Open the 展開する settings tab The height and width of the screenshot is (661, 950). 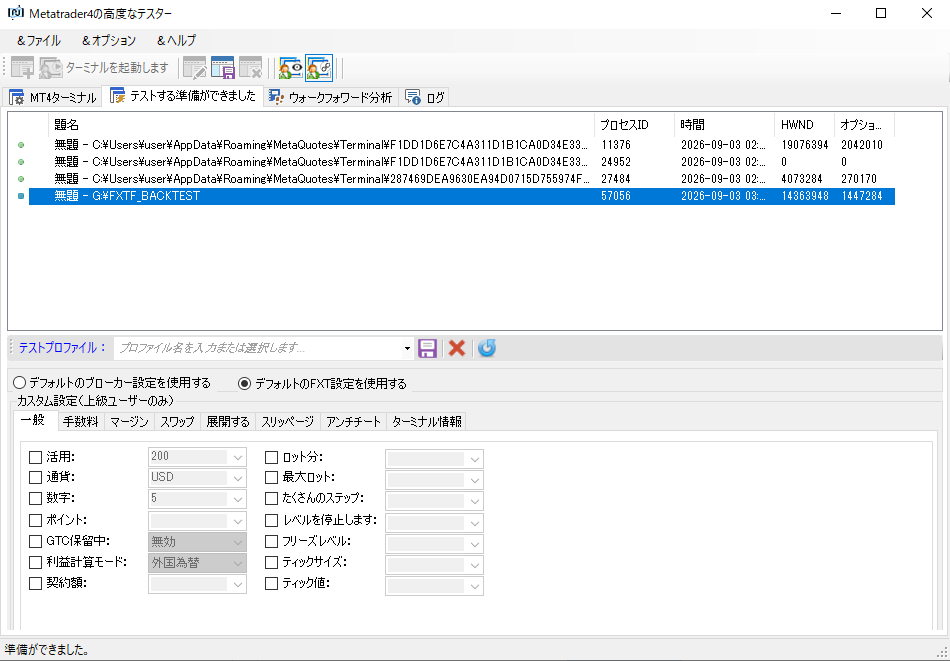[228, 422]
